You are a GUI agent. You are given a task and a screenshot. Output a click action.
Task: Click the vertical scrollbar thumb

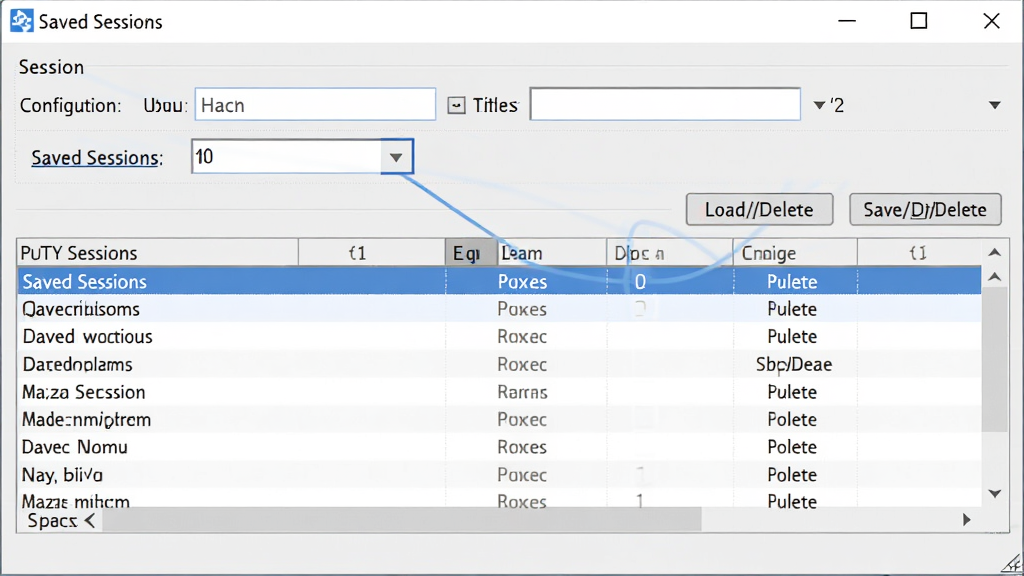click(995, 359)
